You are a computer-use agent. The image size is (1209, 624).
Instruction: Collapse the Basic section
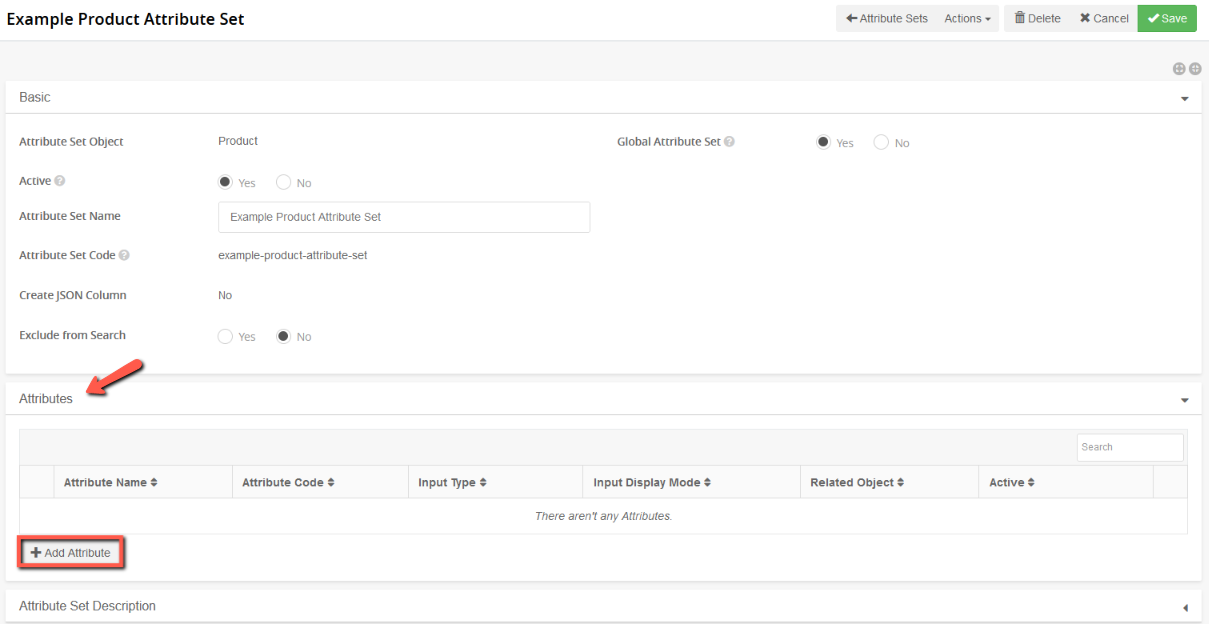[x=1184, y=97]
